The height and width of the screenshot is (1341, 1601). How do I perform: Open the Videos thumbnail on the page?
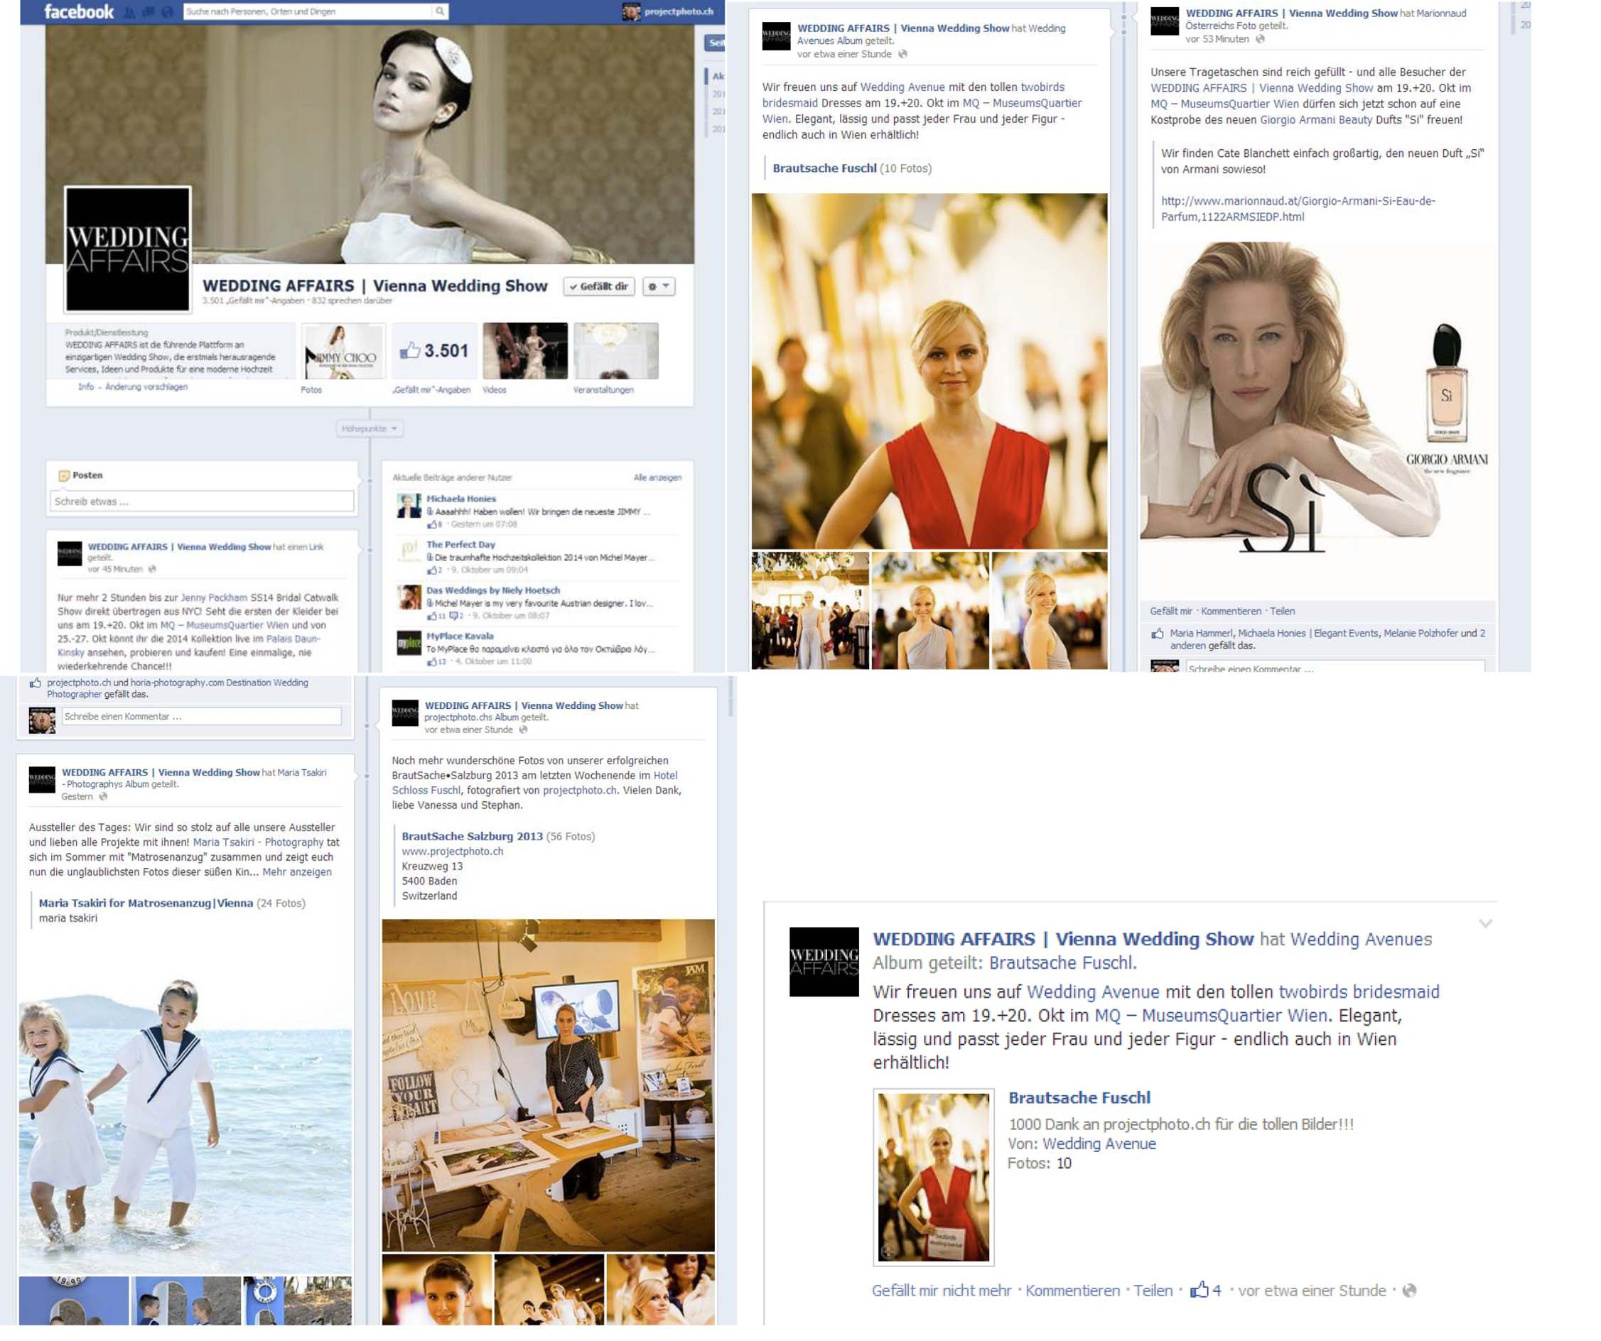[525, 351]
